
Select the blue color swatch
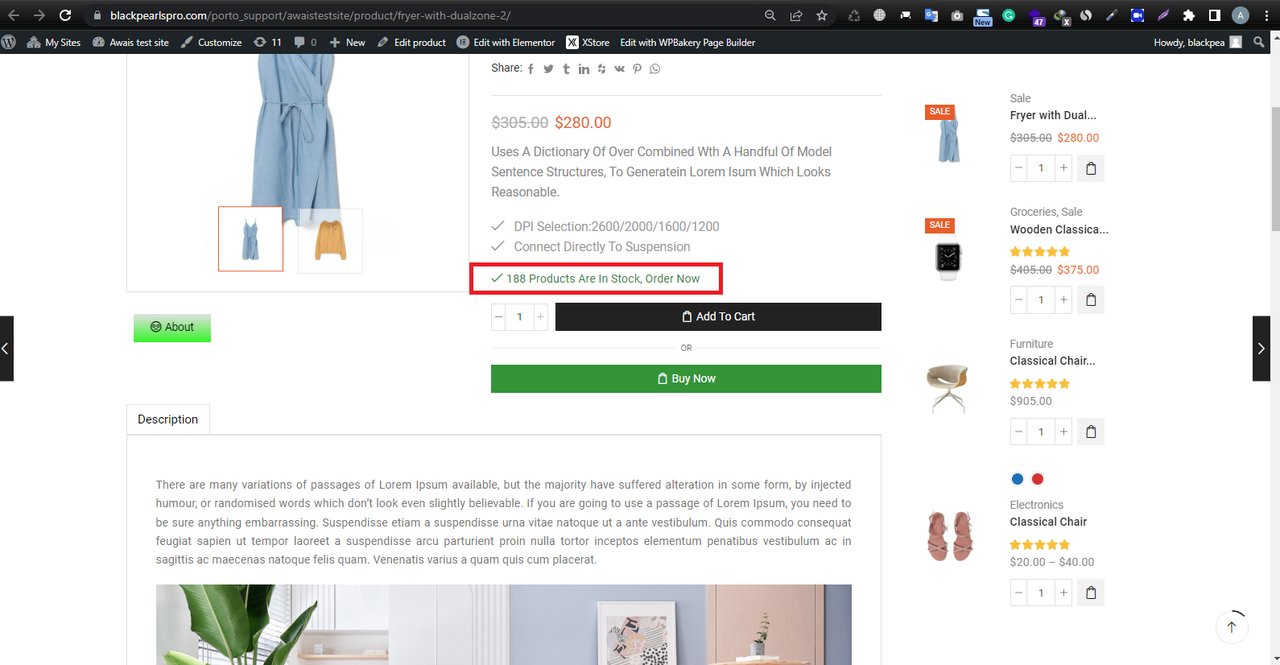(1018, 479)
